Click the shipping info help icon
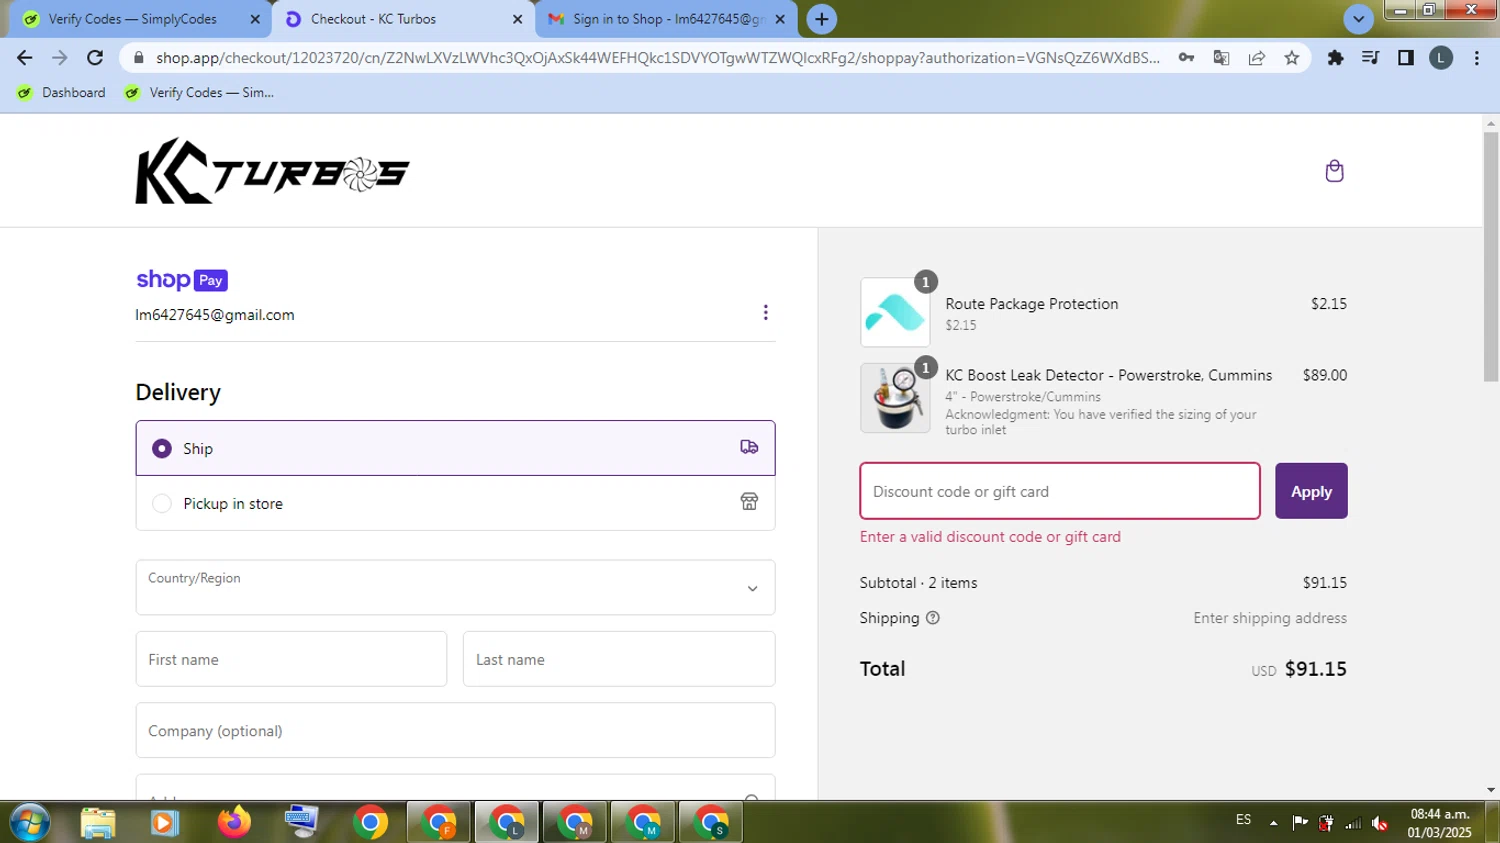This screenshot has height=843, width=1500. click(x=933, y=618)
